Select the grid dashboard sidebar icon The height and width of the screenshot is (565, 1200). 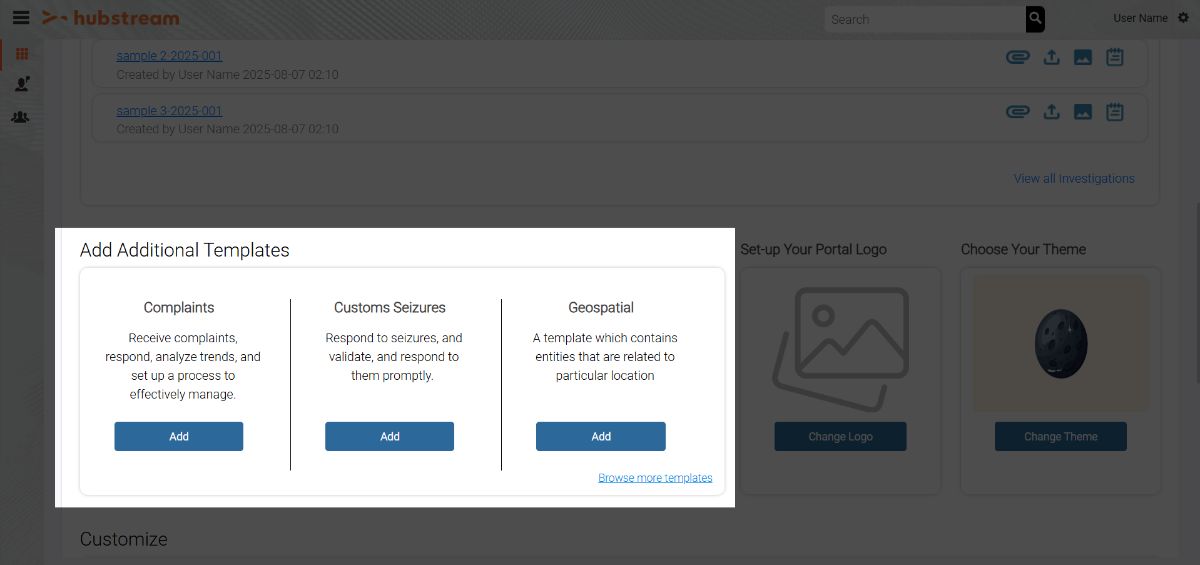pyautogui.click(x=21, y=55)
